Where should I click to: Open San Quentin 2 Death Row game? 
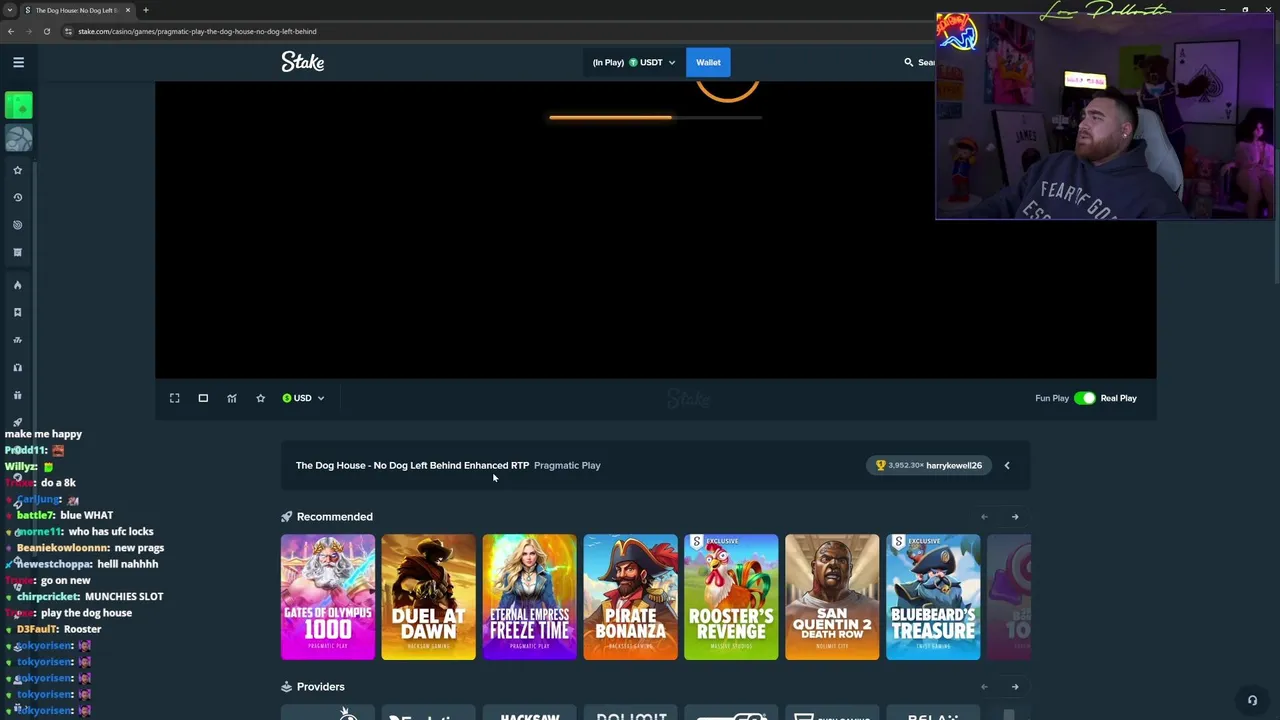pyautogui.click(x=832, y=597)
